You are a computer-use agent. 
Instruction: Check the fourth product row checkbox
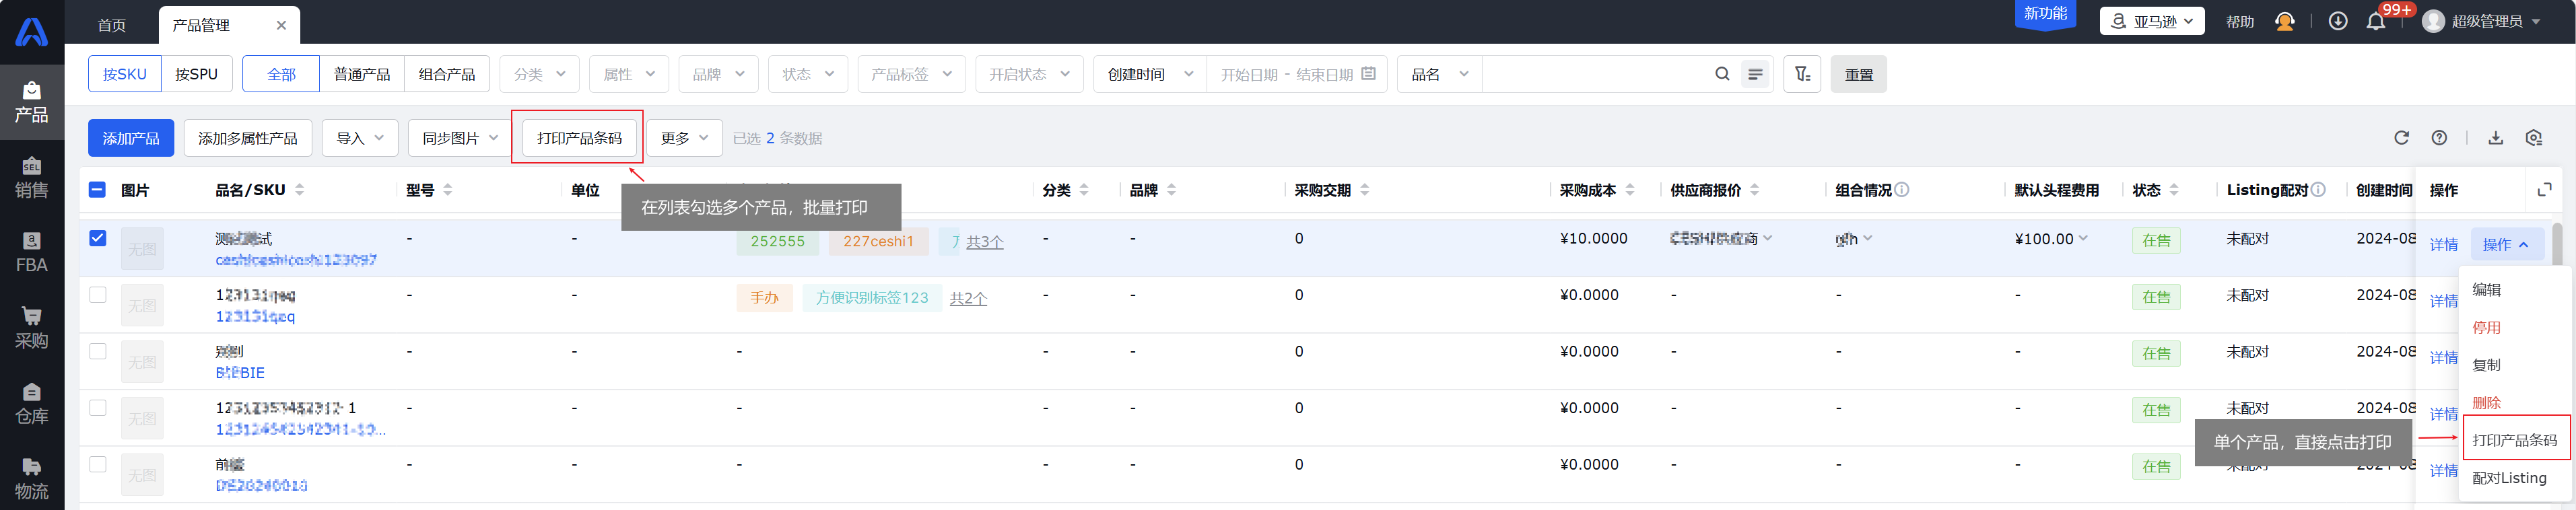[97, 408]
